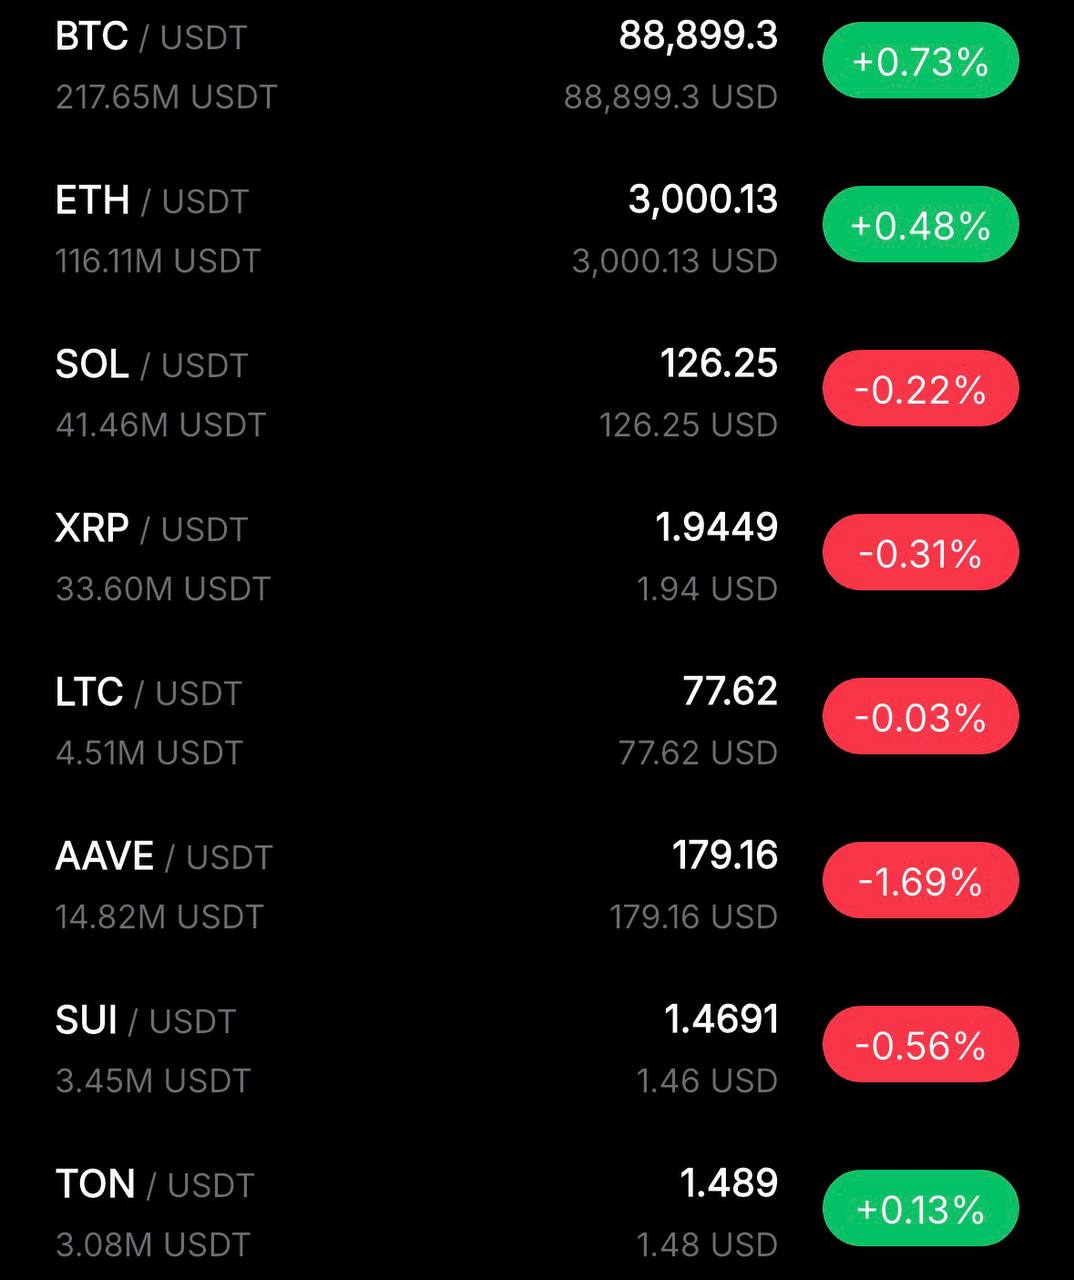Screen dimensions: 1074x1280
Task: Tap the XRP -0.31% change badge
Action: click(920, 553)
